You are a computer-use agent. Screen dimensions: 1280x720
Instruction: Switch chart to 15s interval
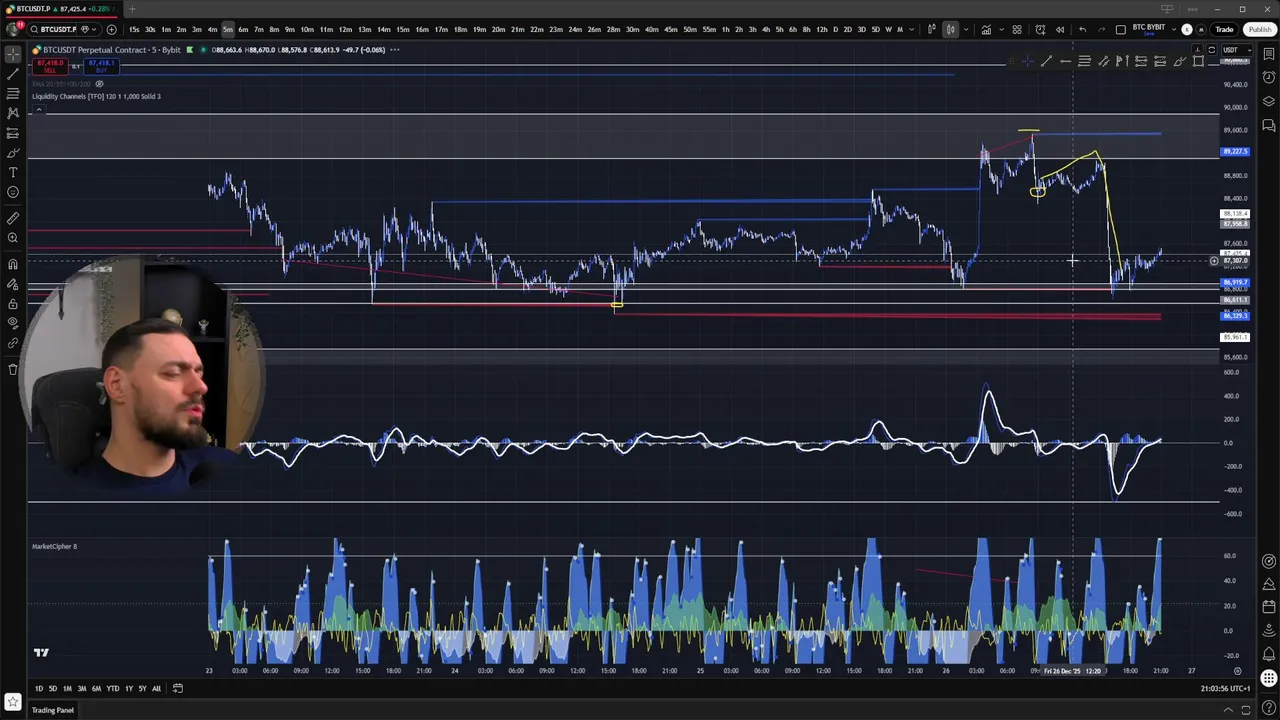click(x=134, y=29)
